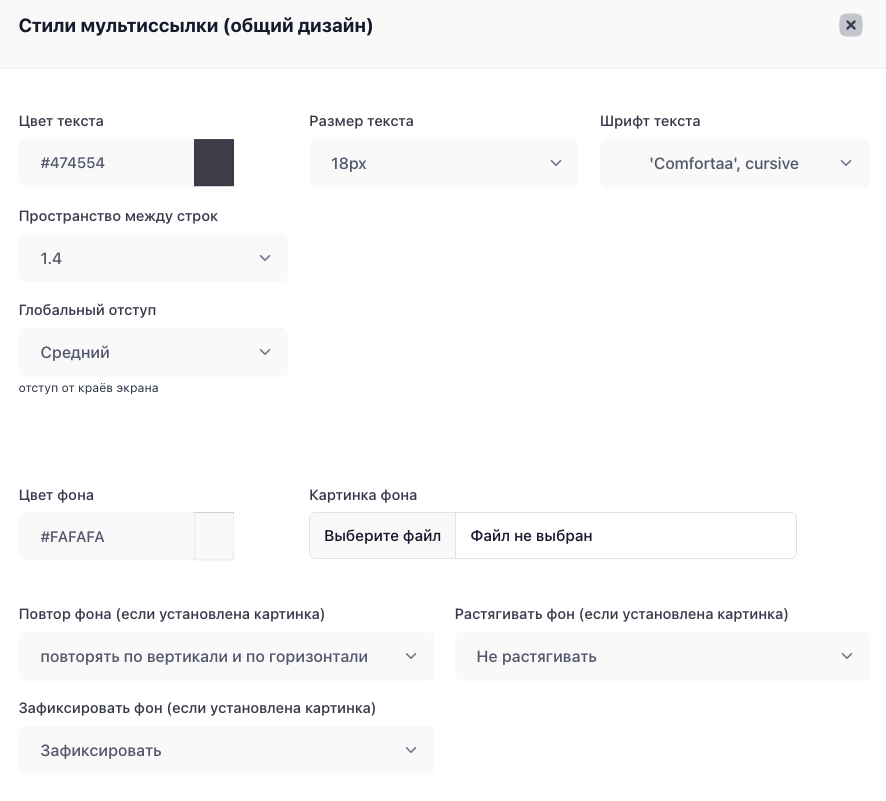Click the Файл не выбран field
The image size is (886, 801).
pyautogui.click(x=626, y=536)
